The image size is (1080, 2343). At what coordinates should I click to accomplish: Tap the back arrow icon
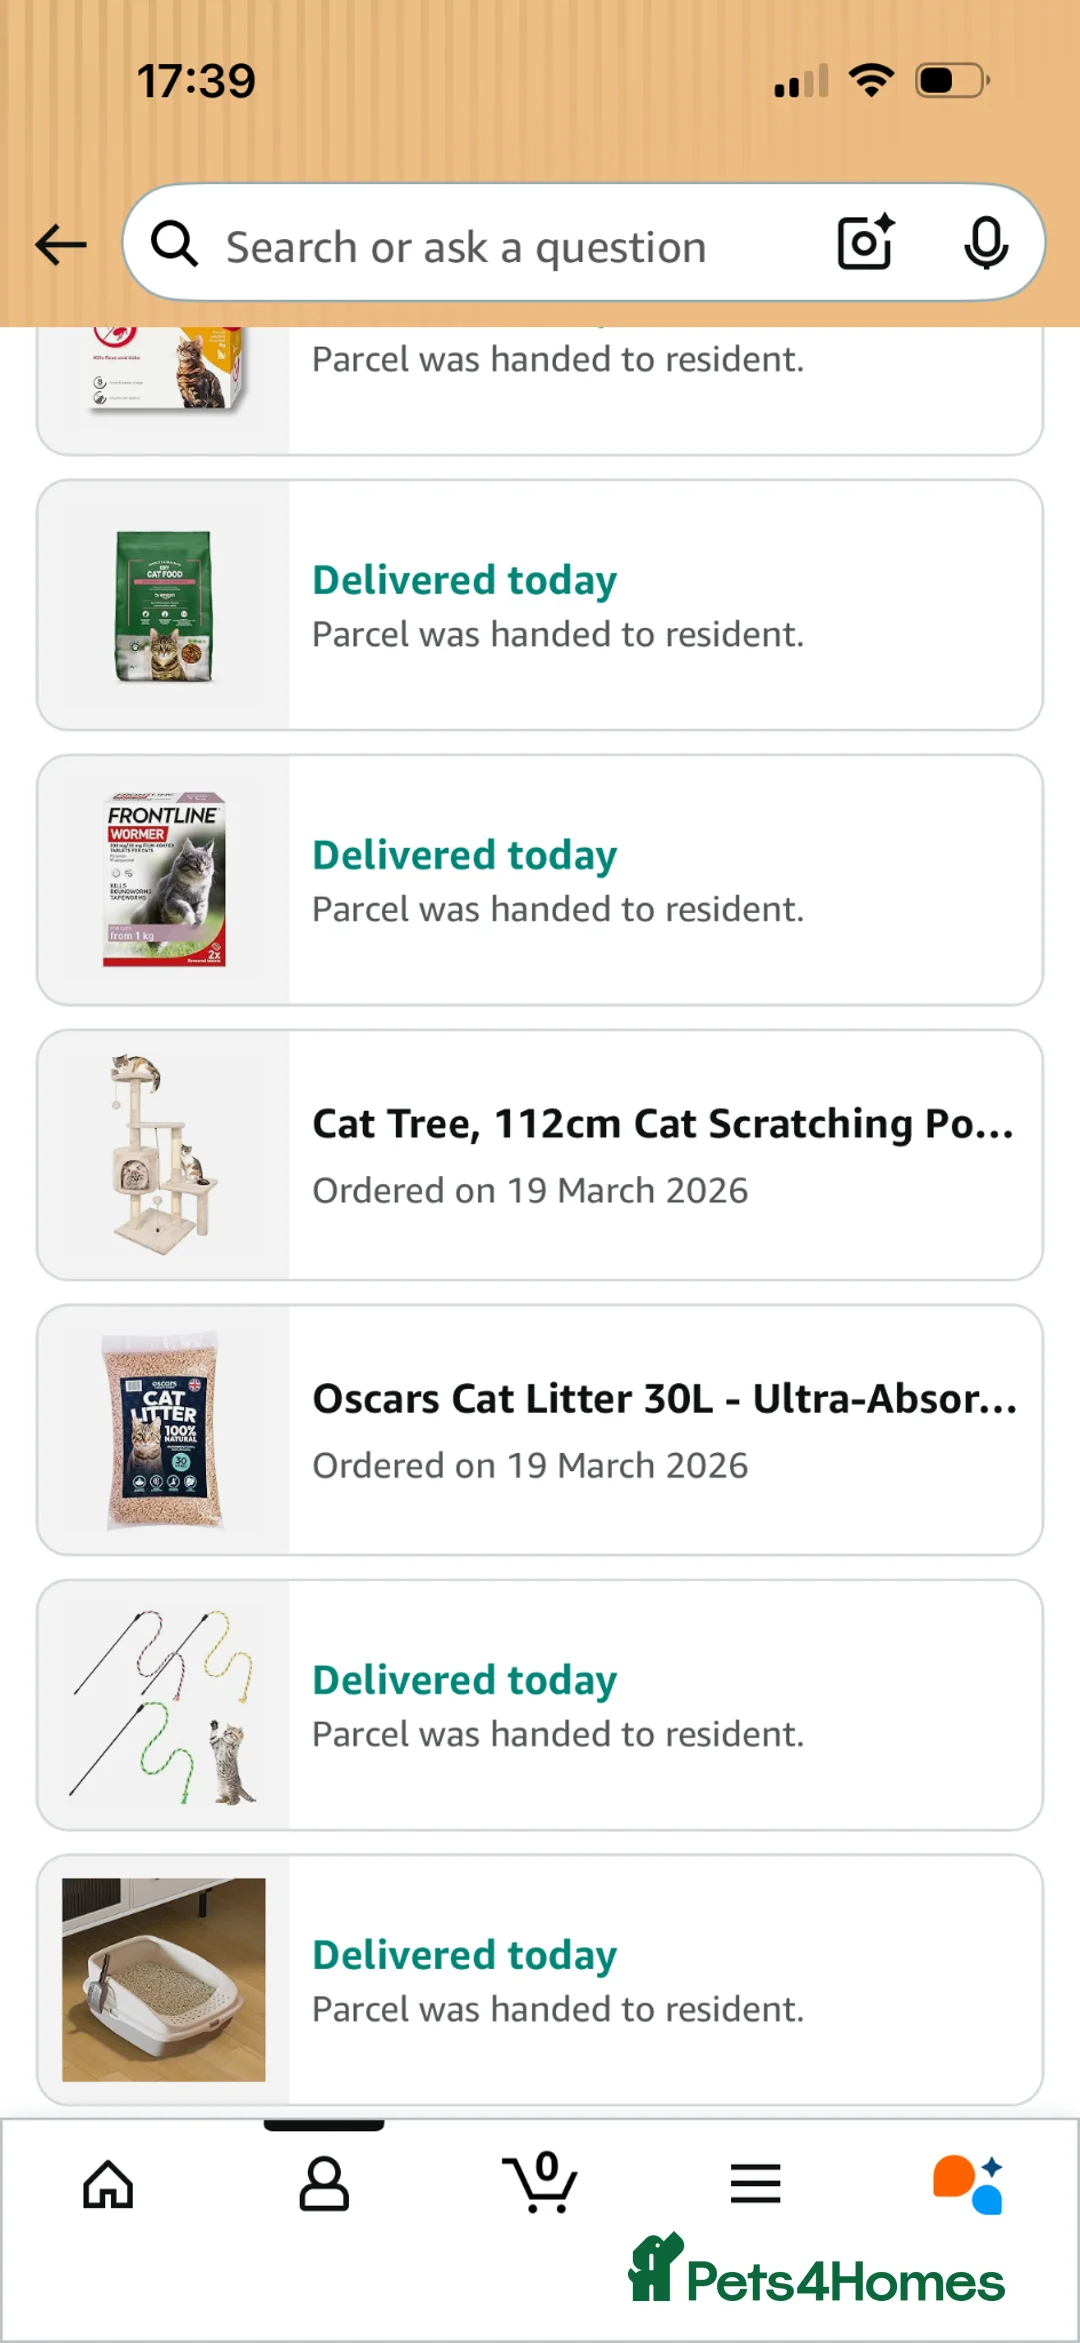(x=61, y=245)
